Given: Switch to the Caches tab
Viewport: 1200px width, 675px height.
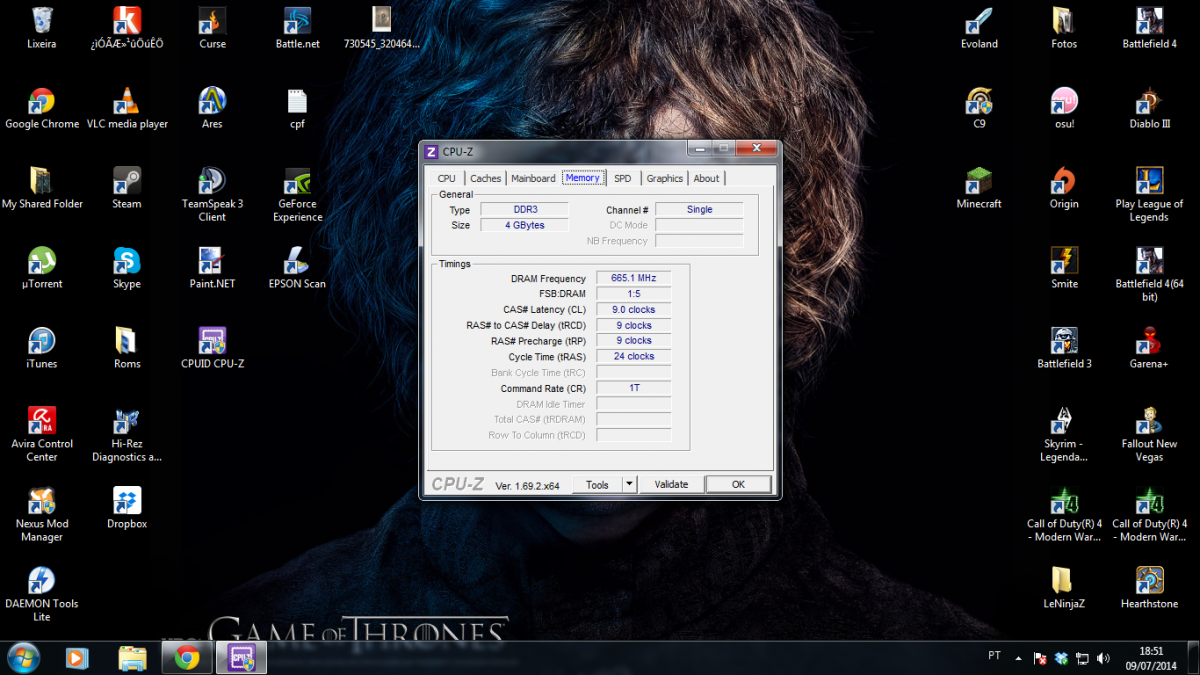Looking at the screenshot, I should pos(485,178).
